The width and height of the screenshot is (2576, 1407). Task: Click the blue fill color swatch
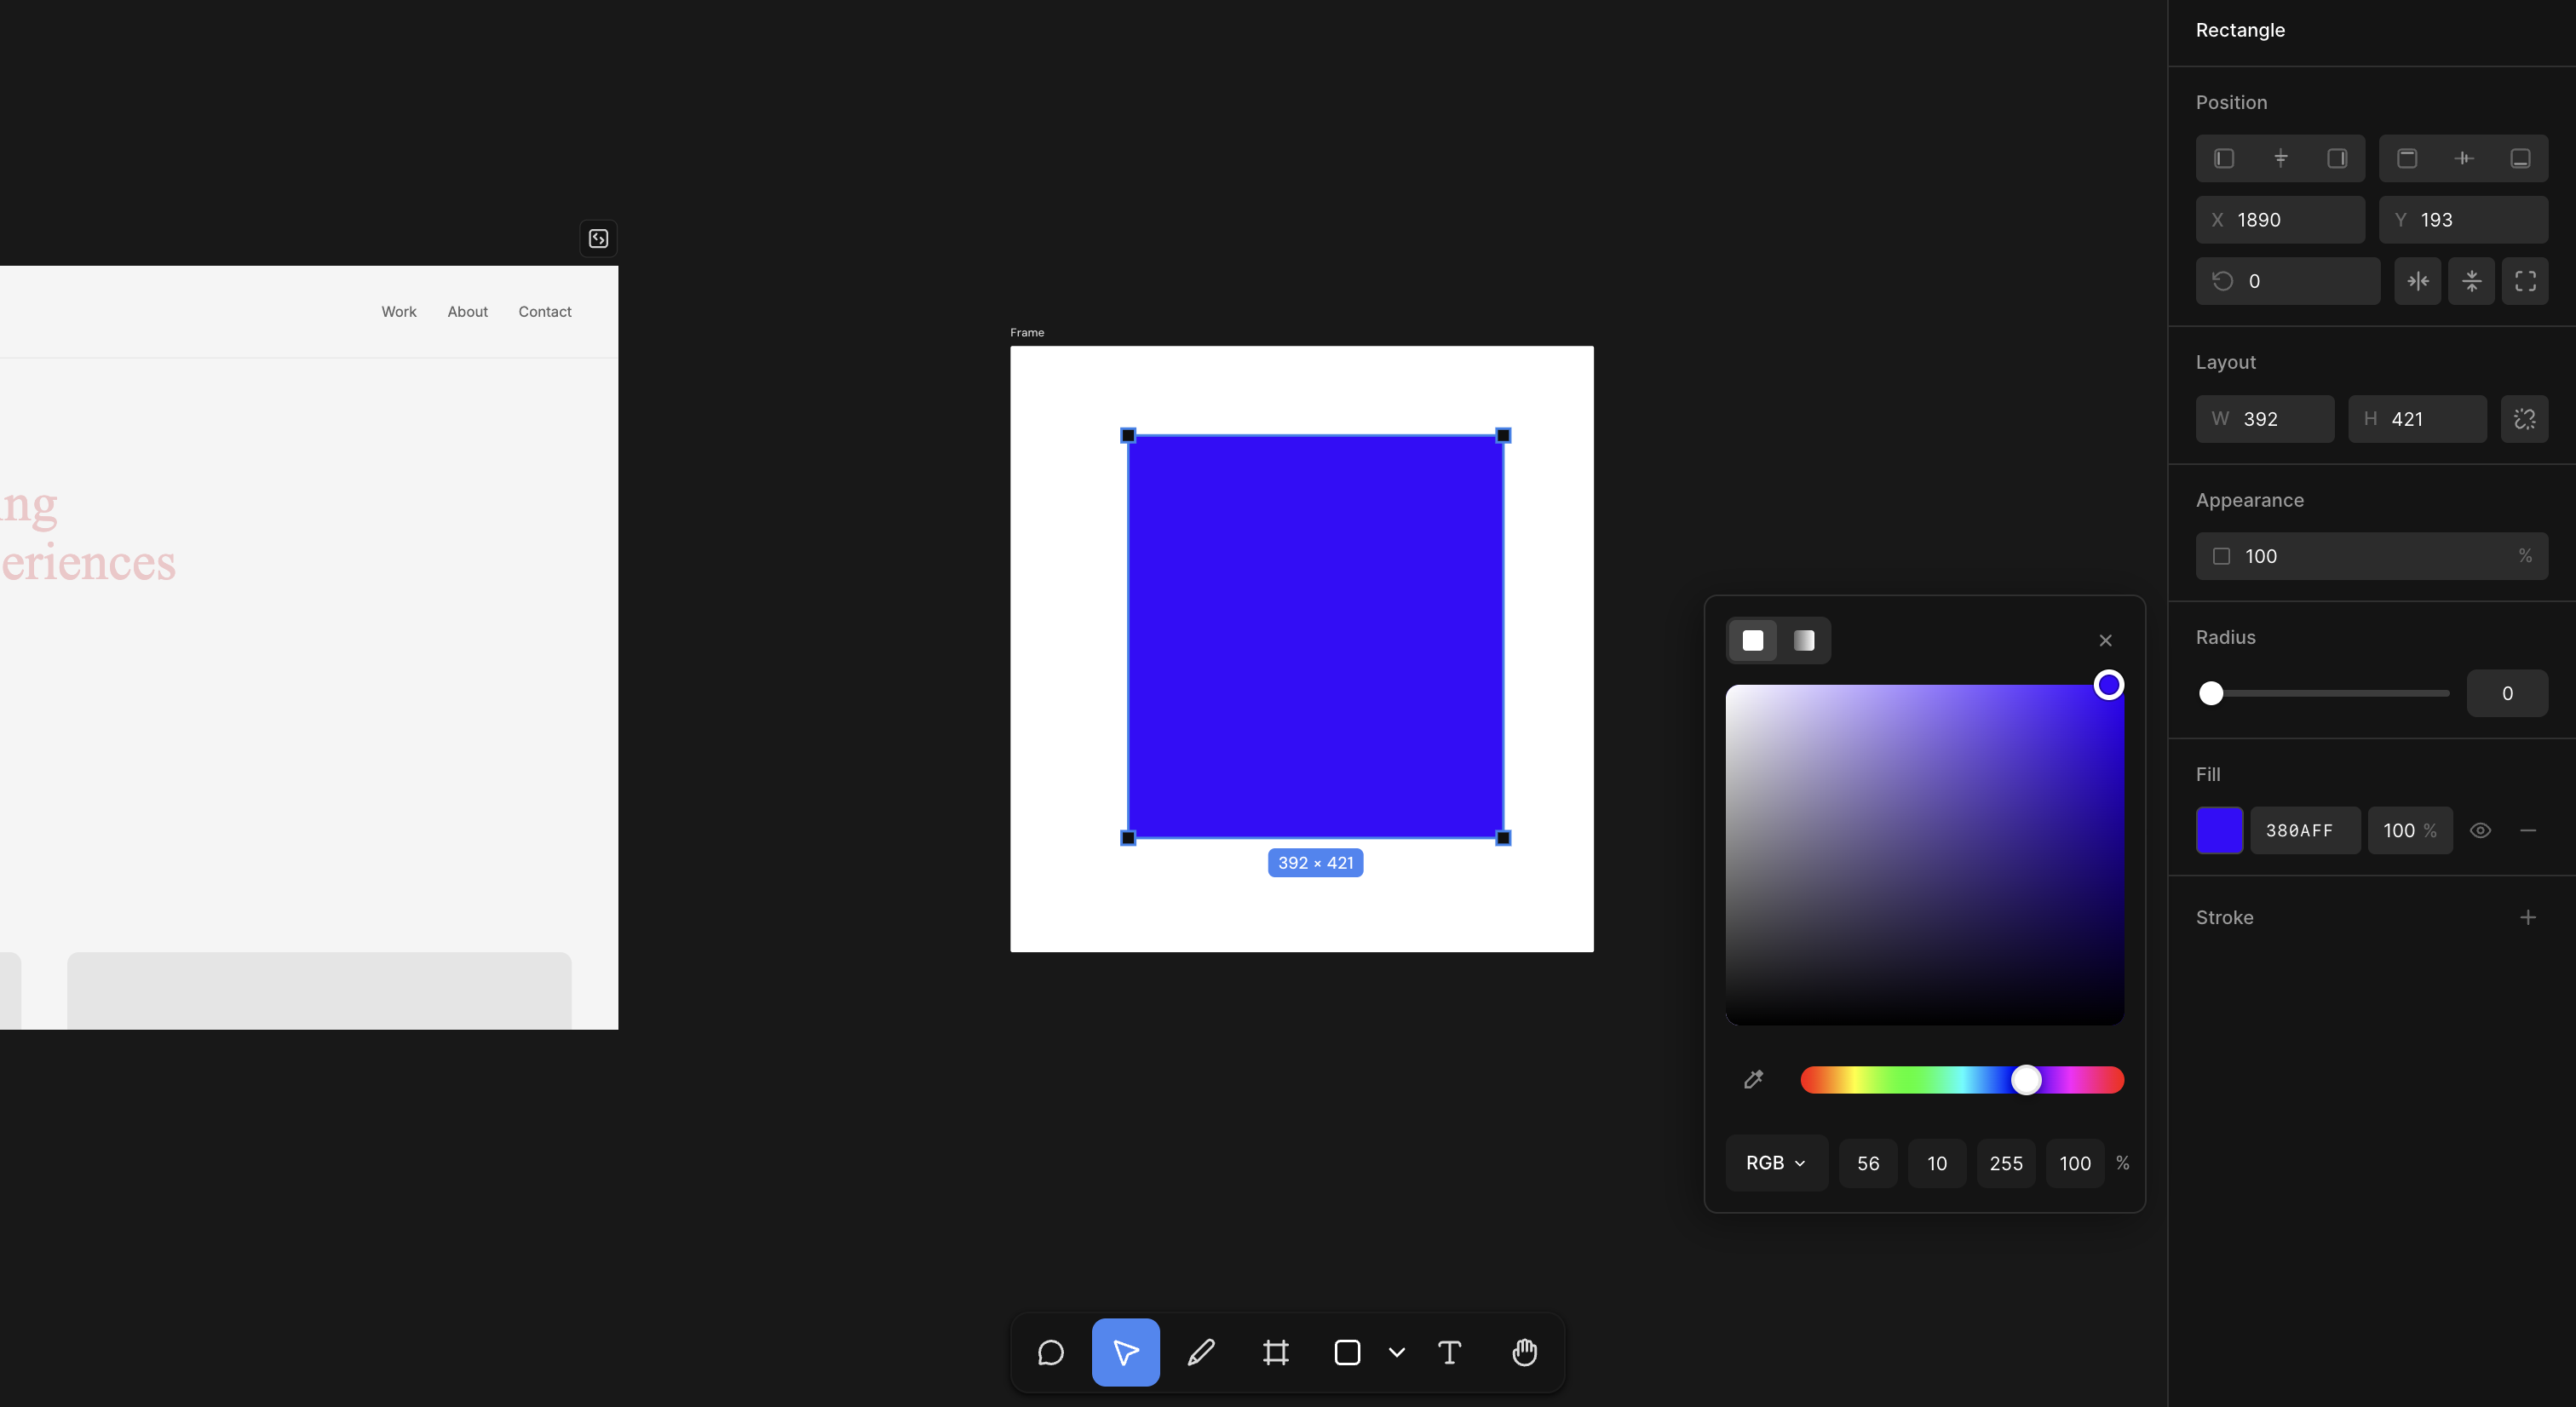pyautogui.click(x=2219, y=830)
